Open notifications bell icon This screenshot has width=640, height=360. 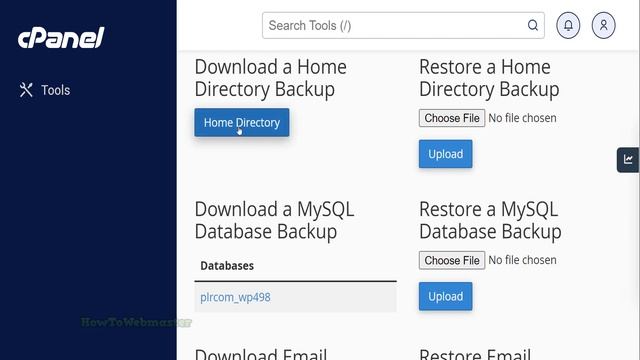tap(568, 25)
